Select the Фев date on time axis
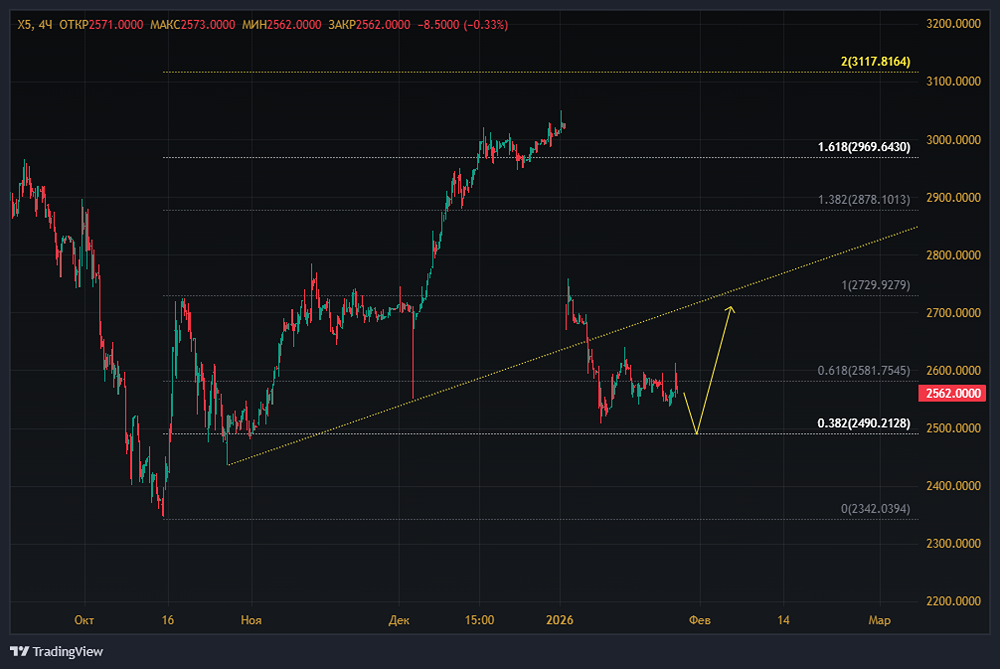The image size is (1000, 669). tap(701, 621)
